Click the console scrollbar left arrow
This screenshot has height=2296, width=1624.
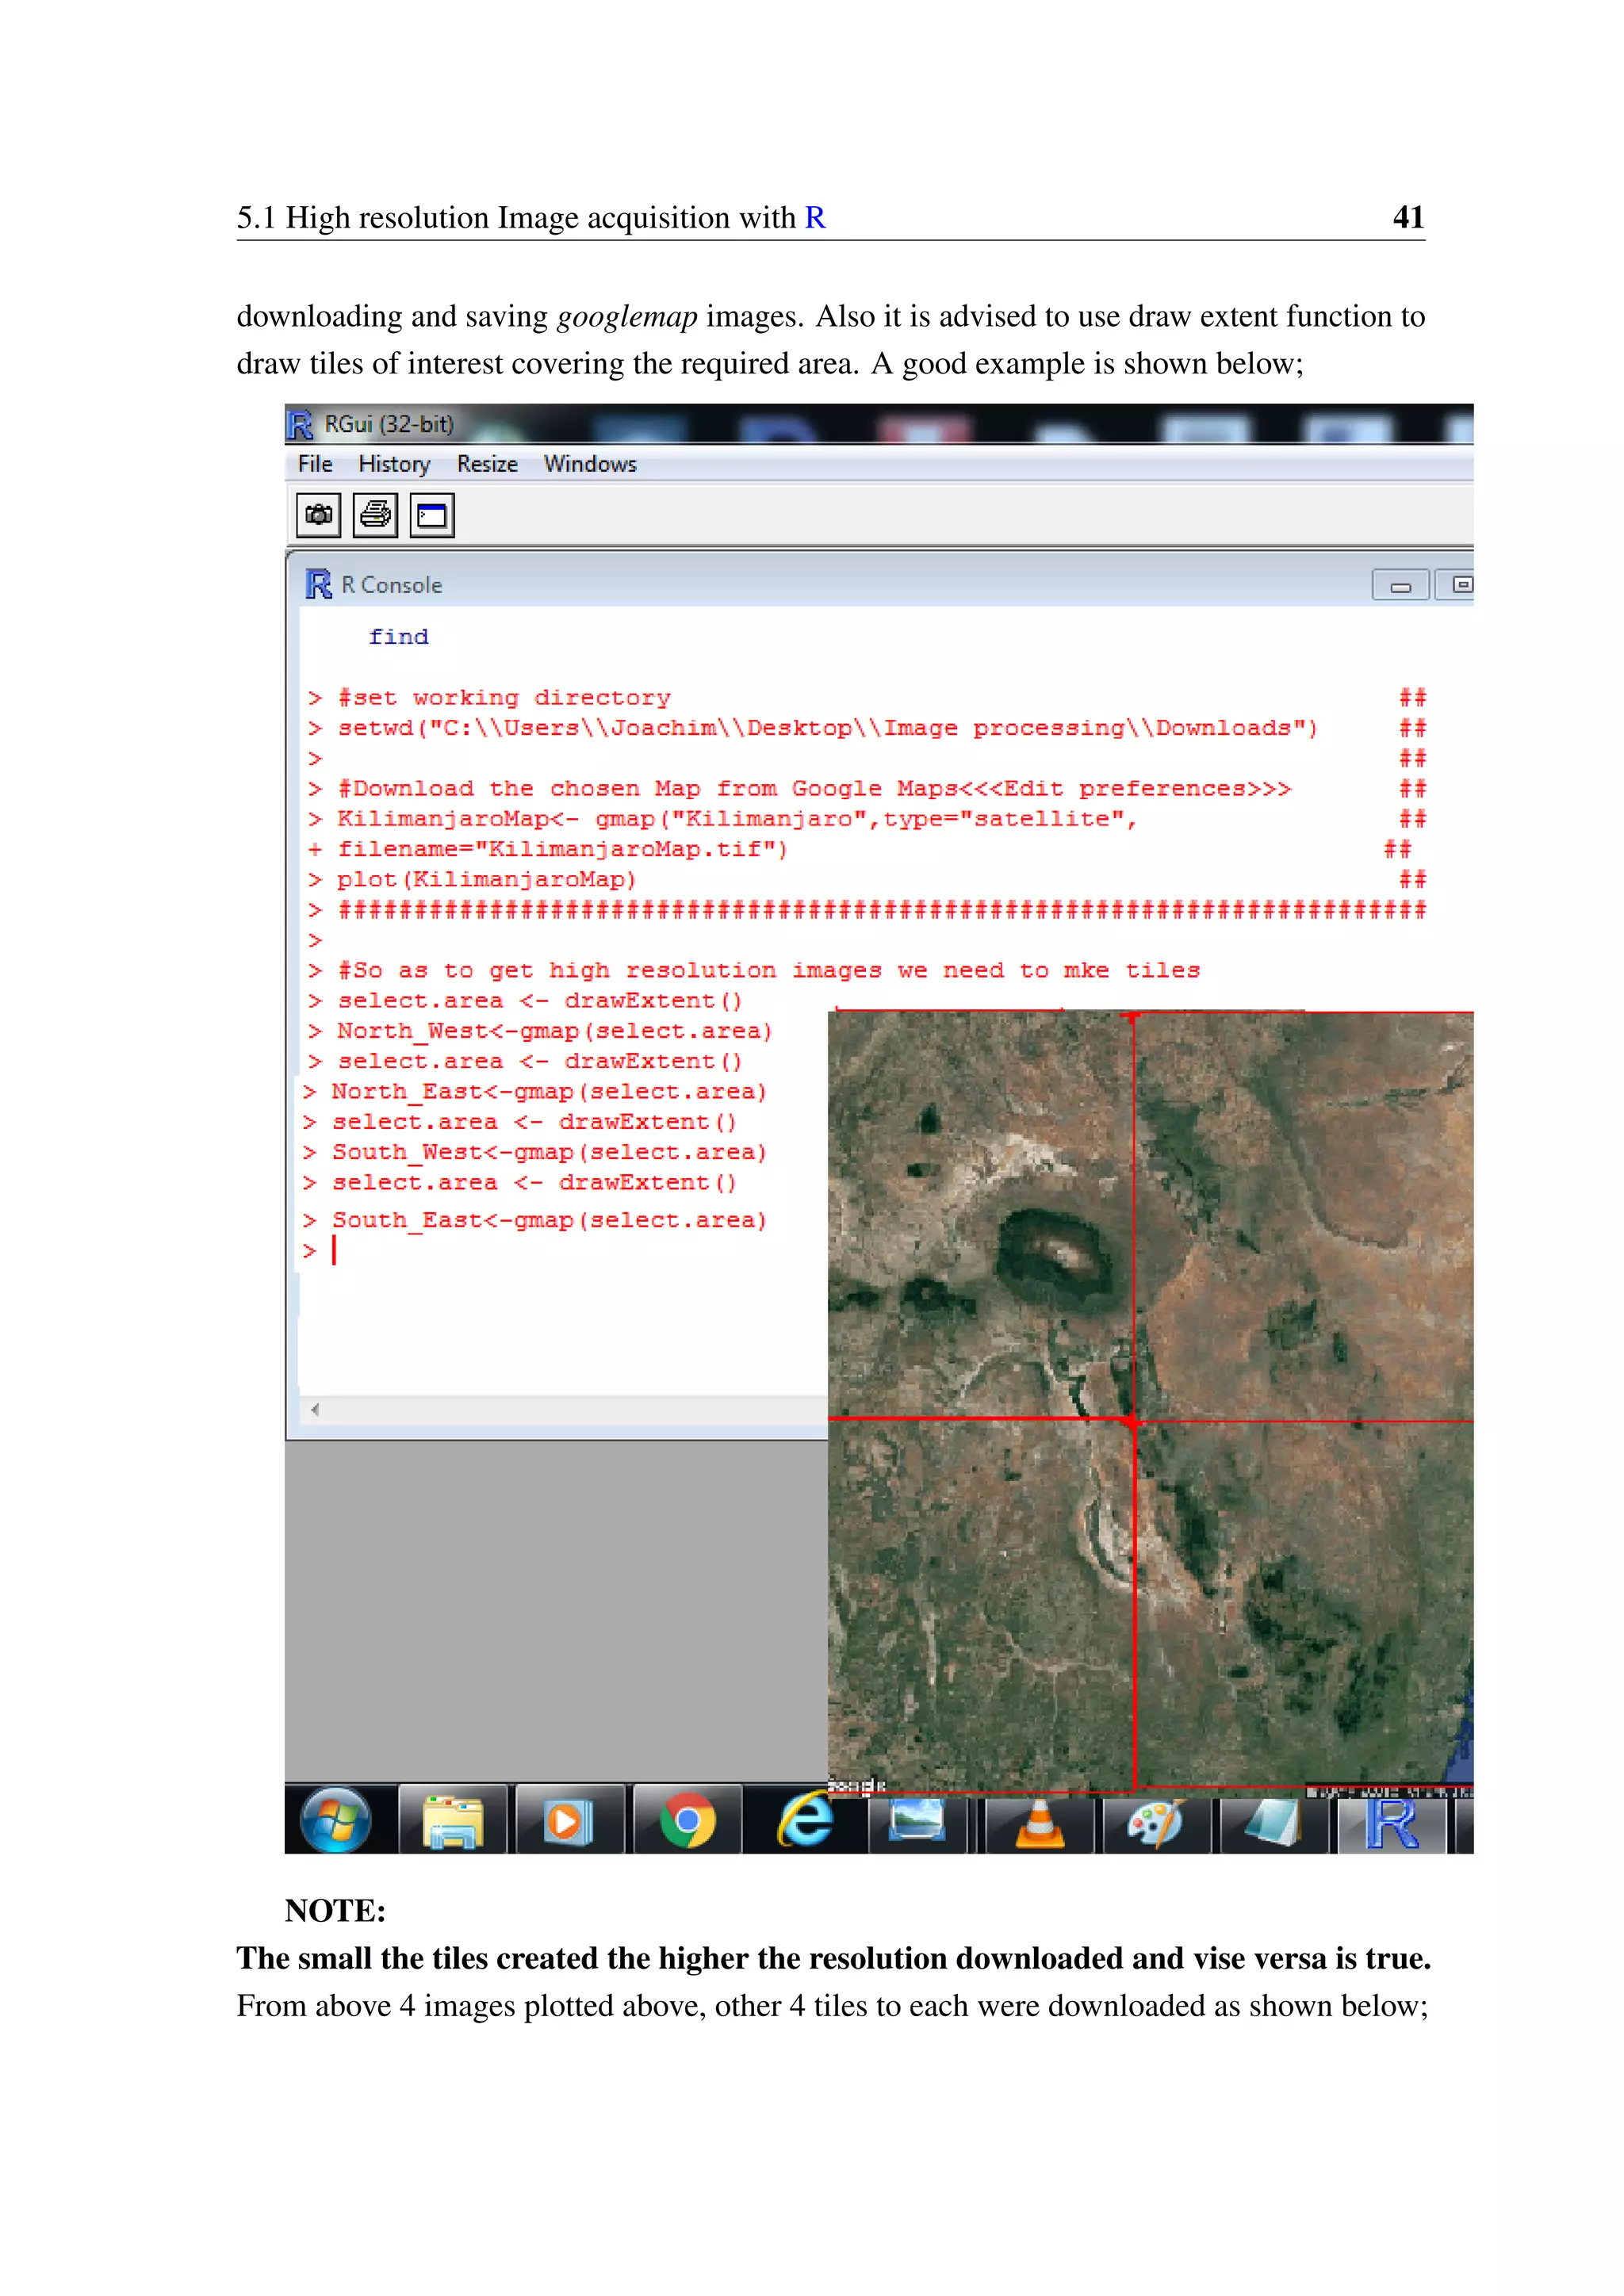315,1409
